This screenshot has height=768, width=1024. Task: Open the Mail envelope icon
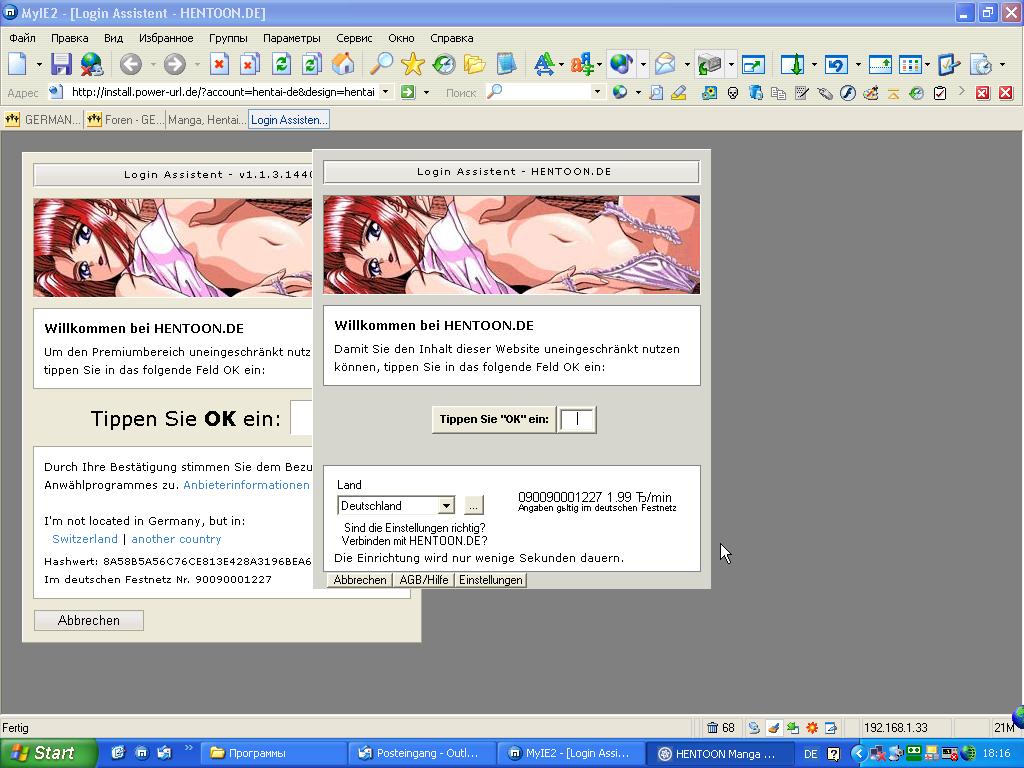665,64
